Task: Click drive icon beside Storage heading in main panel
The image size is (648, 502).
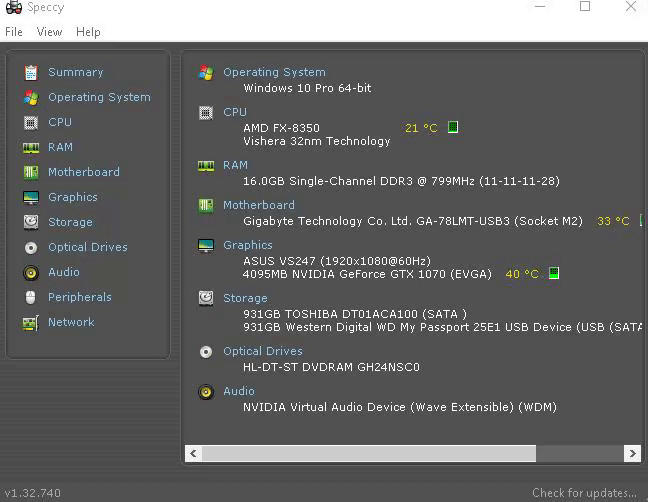Action: [x=206, y=298]
